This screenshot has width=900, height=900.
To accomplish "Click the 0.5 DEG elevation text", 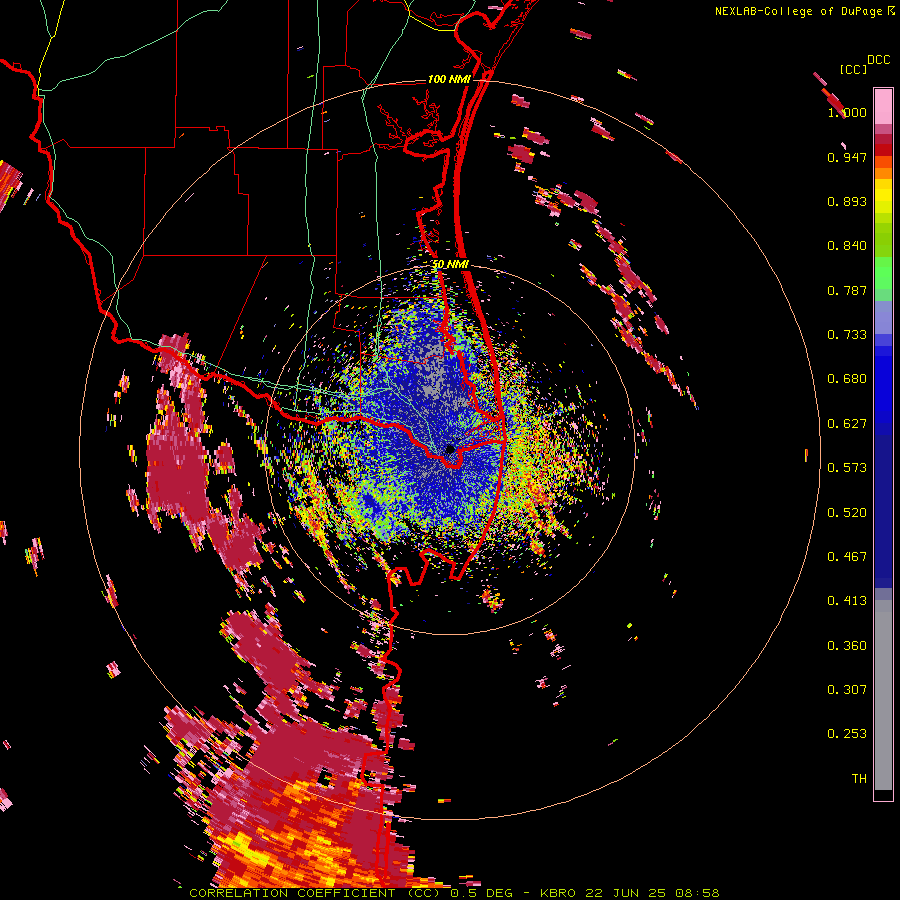I will [x=482, y=893].
